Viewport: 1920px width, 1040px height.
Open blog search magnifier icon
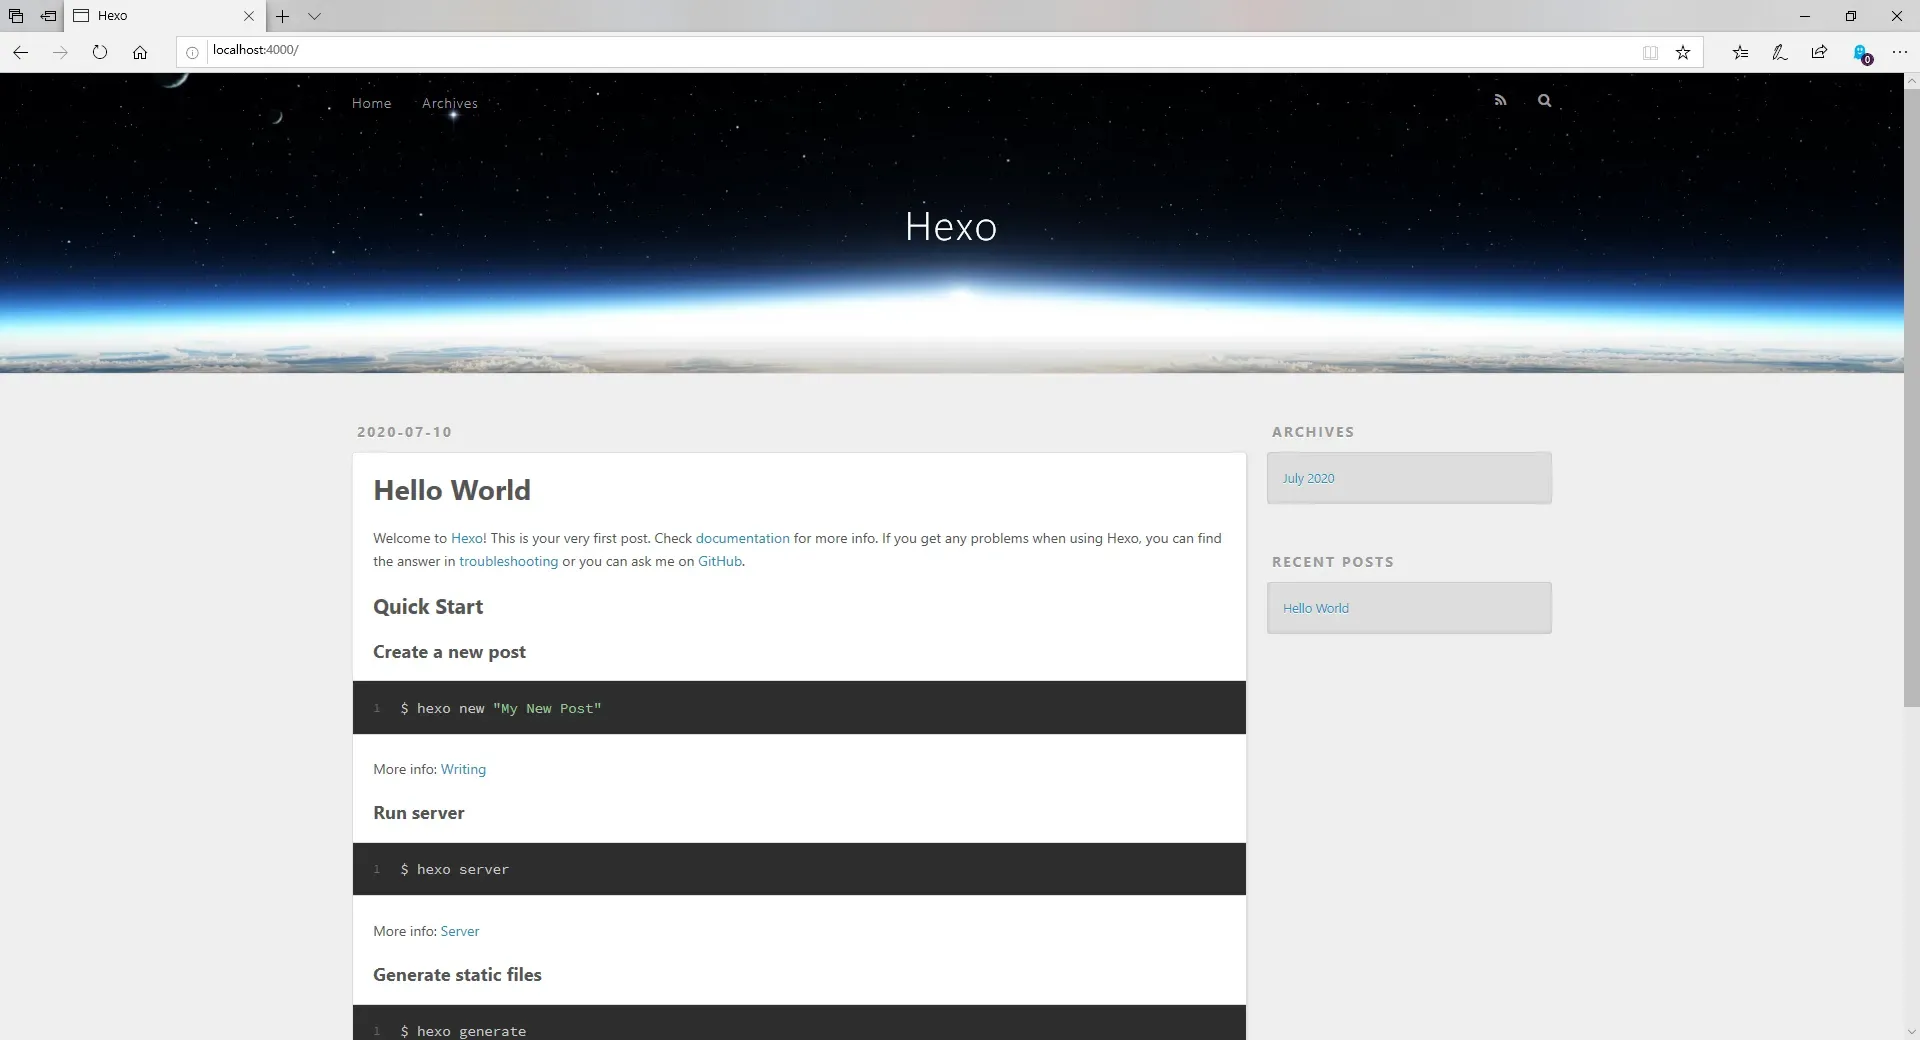(x=1544, y=100)
